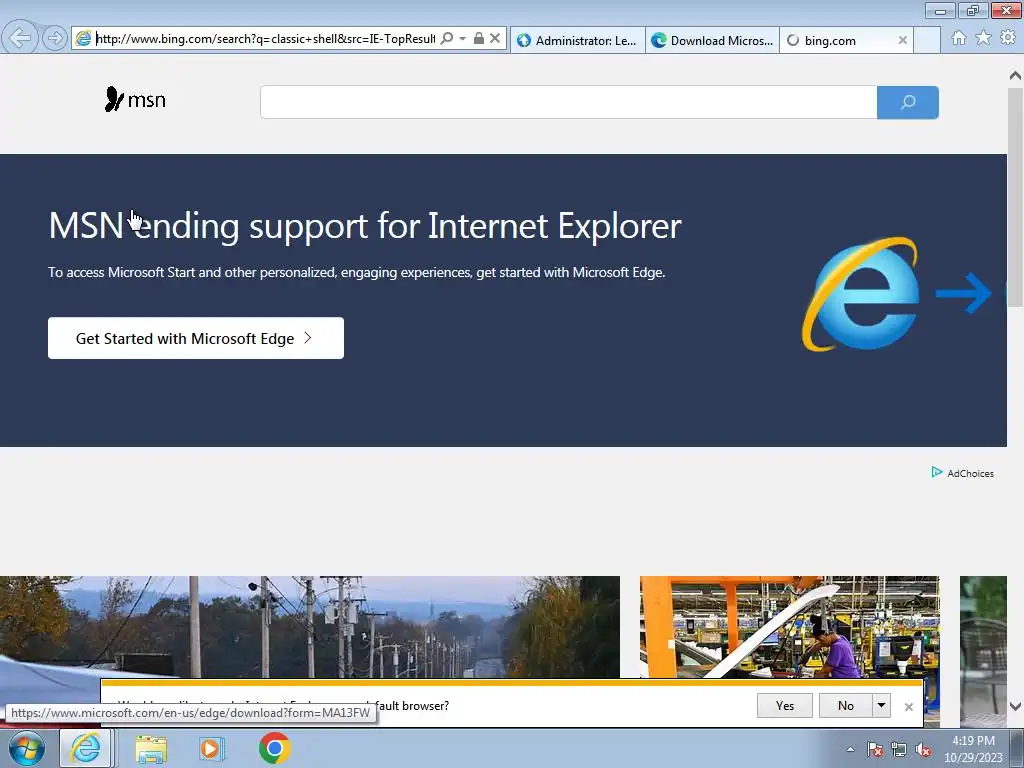
Task: Click the browser Back arrow button
Action: point(20,38)
